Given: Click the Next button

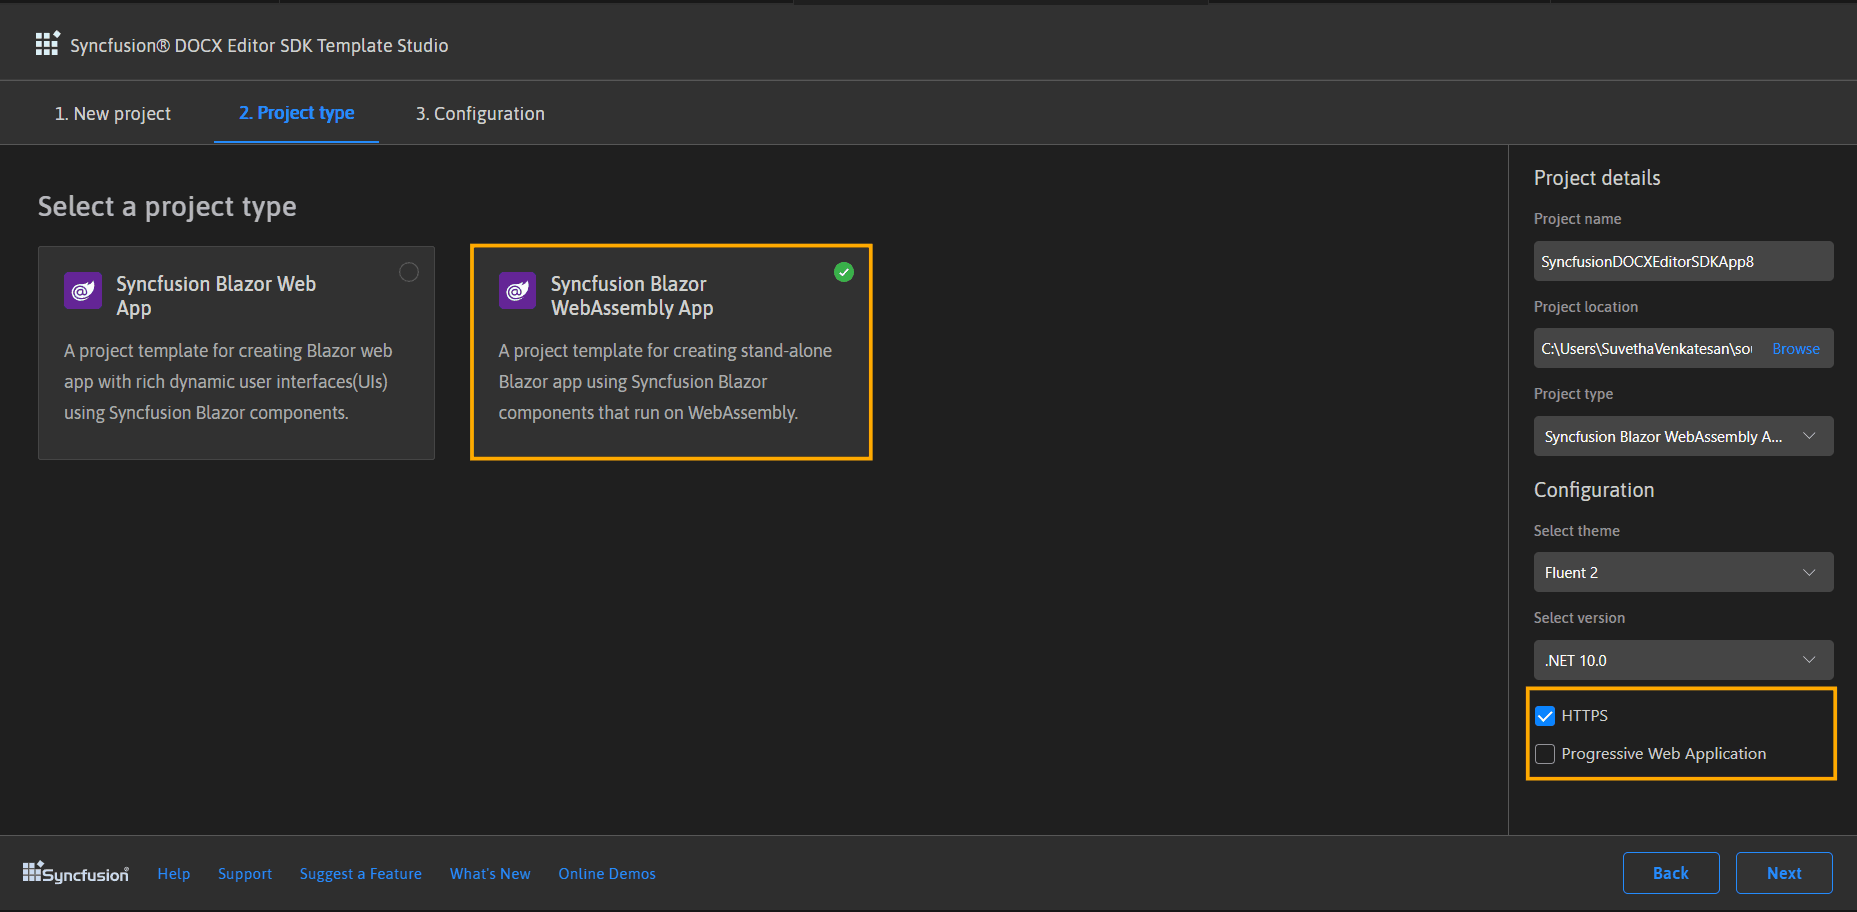Looking at the screenshot, I should pos(1784,873).
